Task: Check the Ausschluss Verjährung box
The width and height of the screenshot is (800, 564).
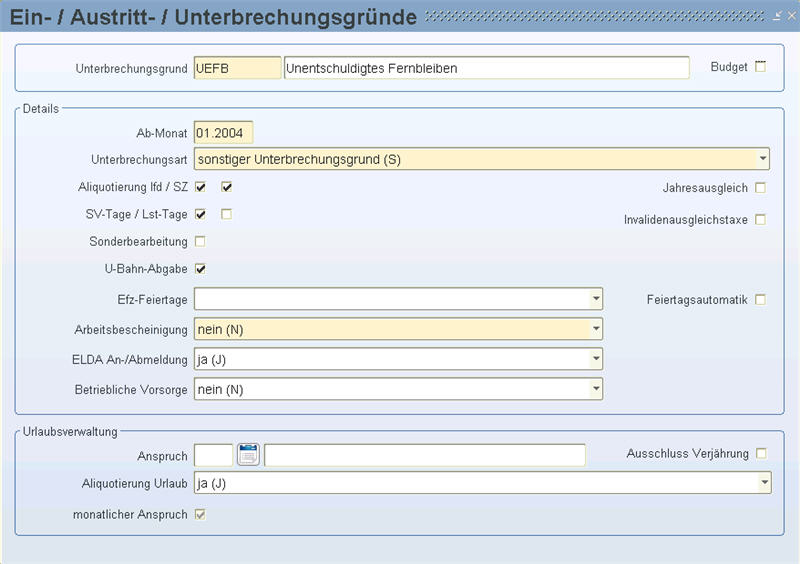Action: point(761,453)
